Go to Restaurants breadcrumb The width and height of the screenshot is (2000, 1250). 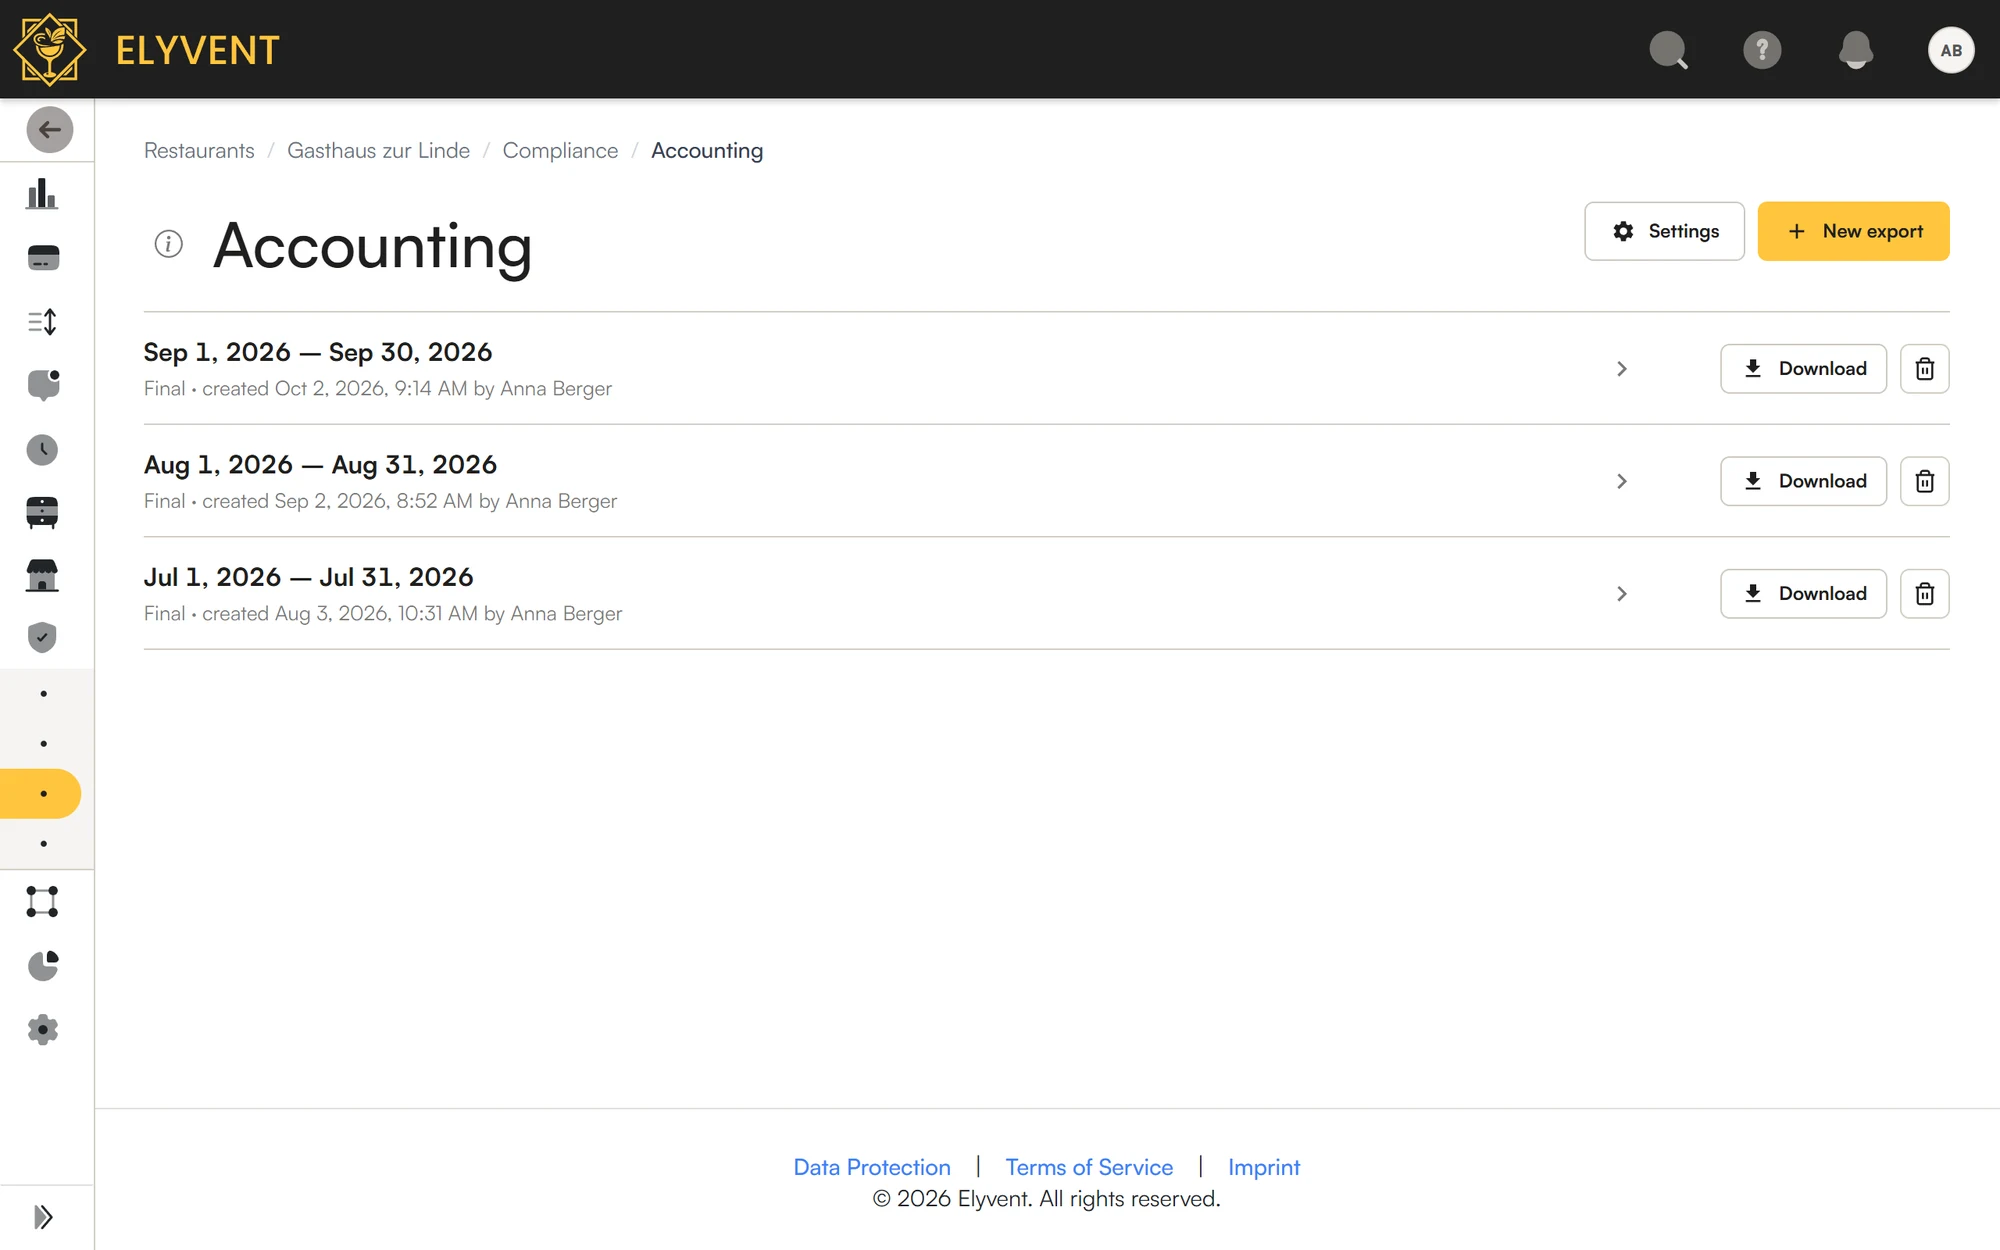pyautogui.click(x=199, y=150)
